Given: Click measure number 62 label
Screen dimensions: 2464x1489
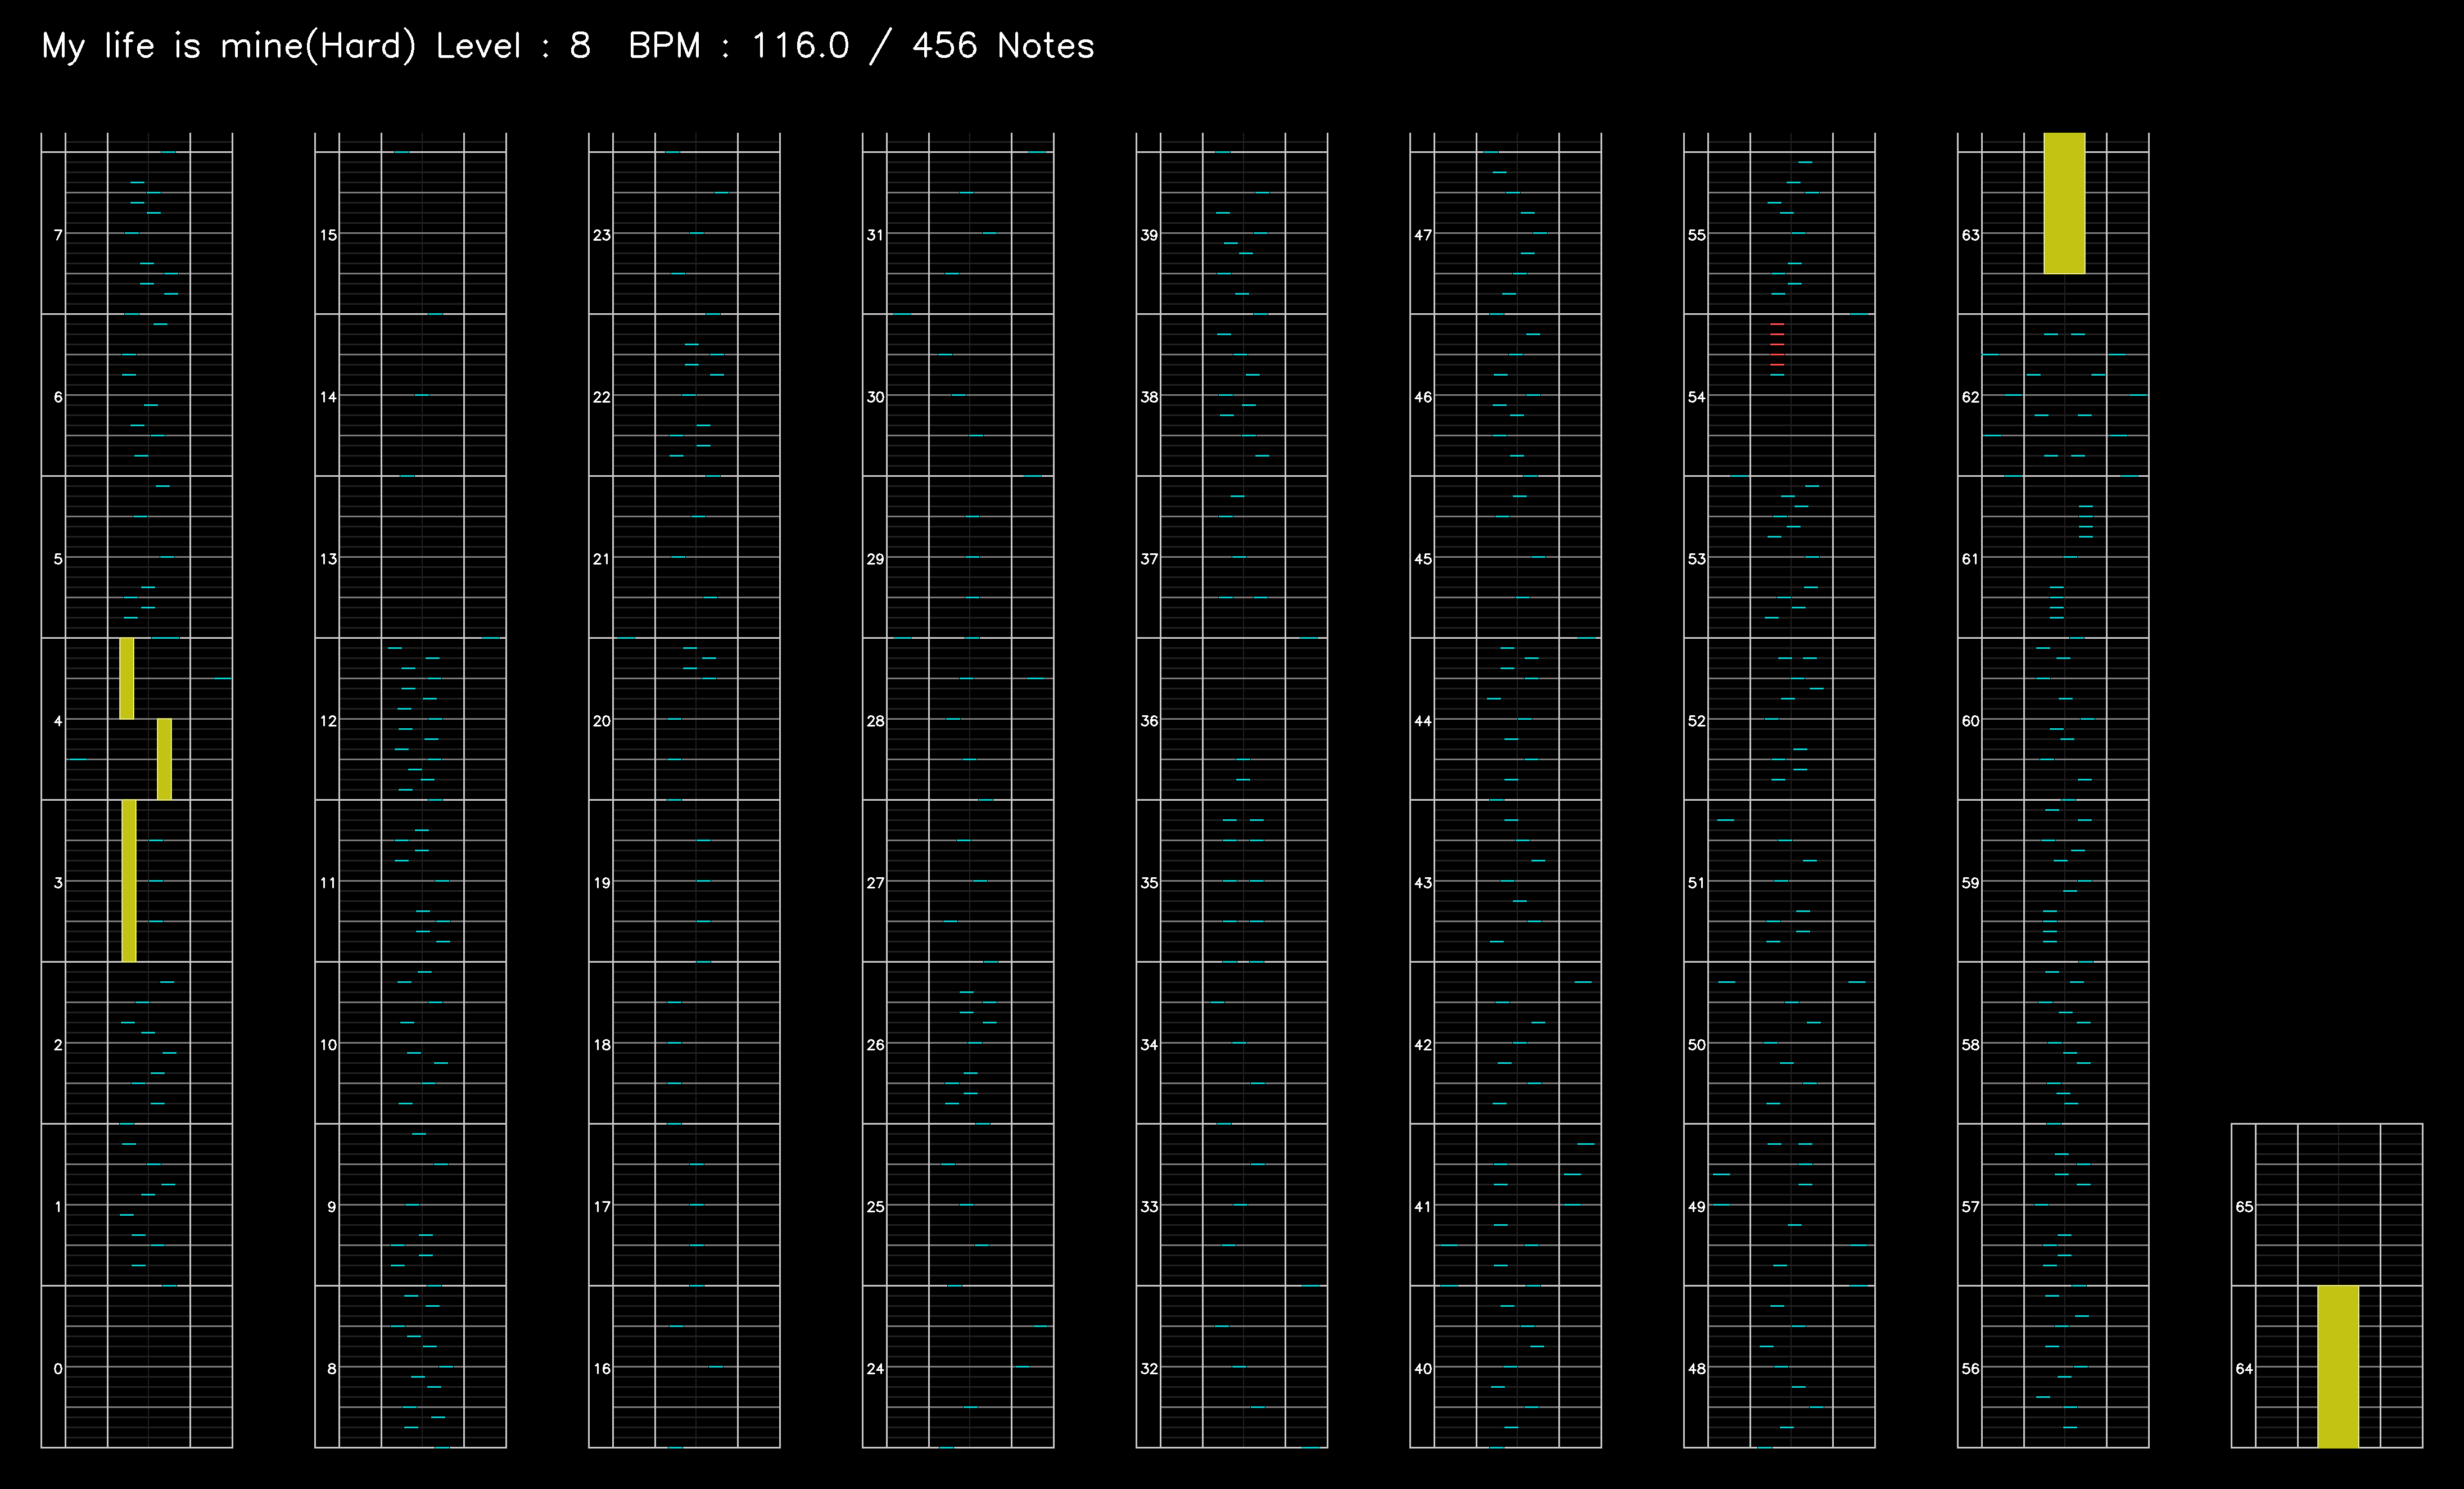Looking at the screenshot, I should (1971, 397).
